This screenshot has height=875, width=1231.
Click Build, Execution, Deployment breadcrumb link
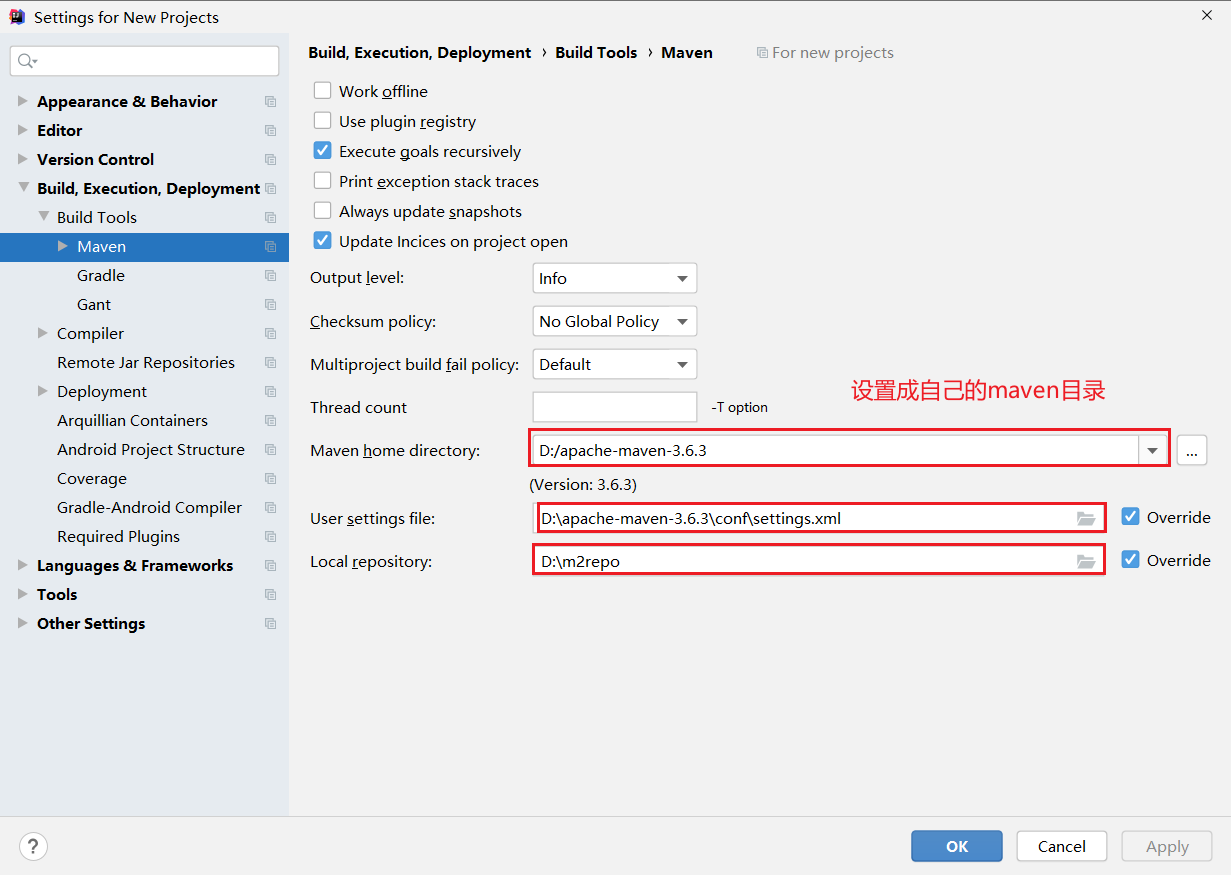tap(420, 52)
